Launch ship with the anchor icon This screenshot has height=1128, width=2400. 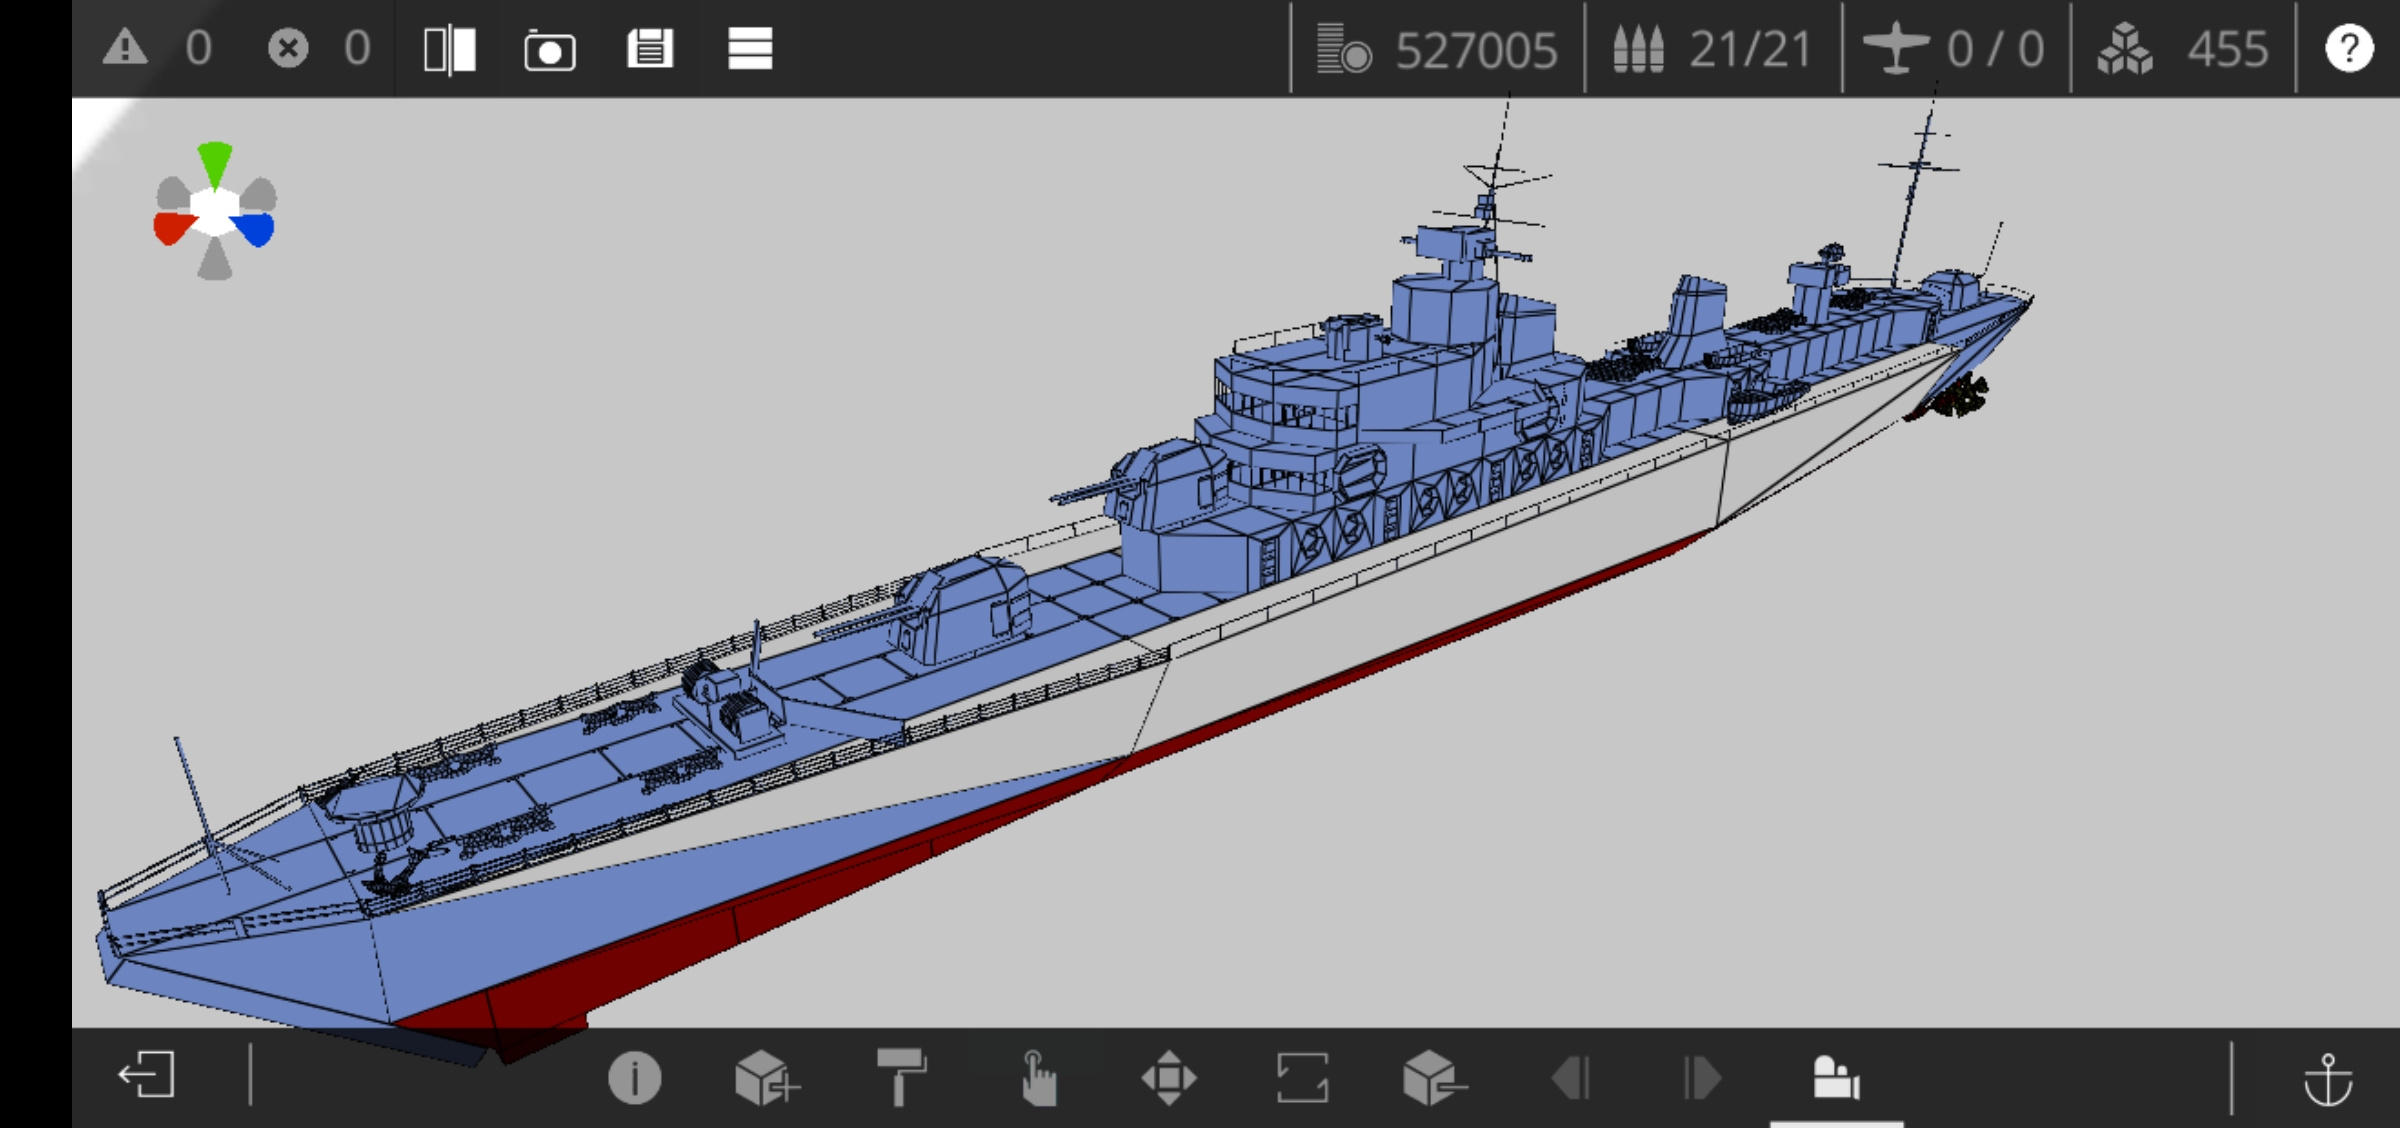click(x=2328, y=1079)
